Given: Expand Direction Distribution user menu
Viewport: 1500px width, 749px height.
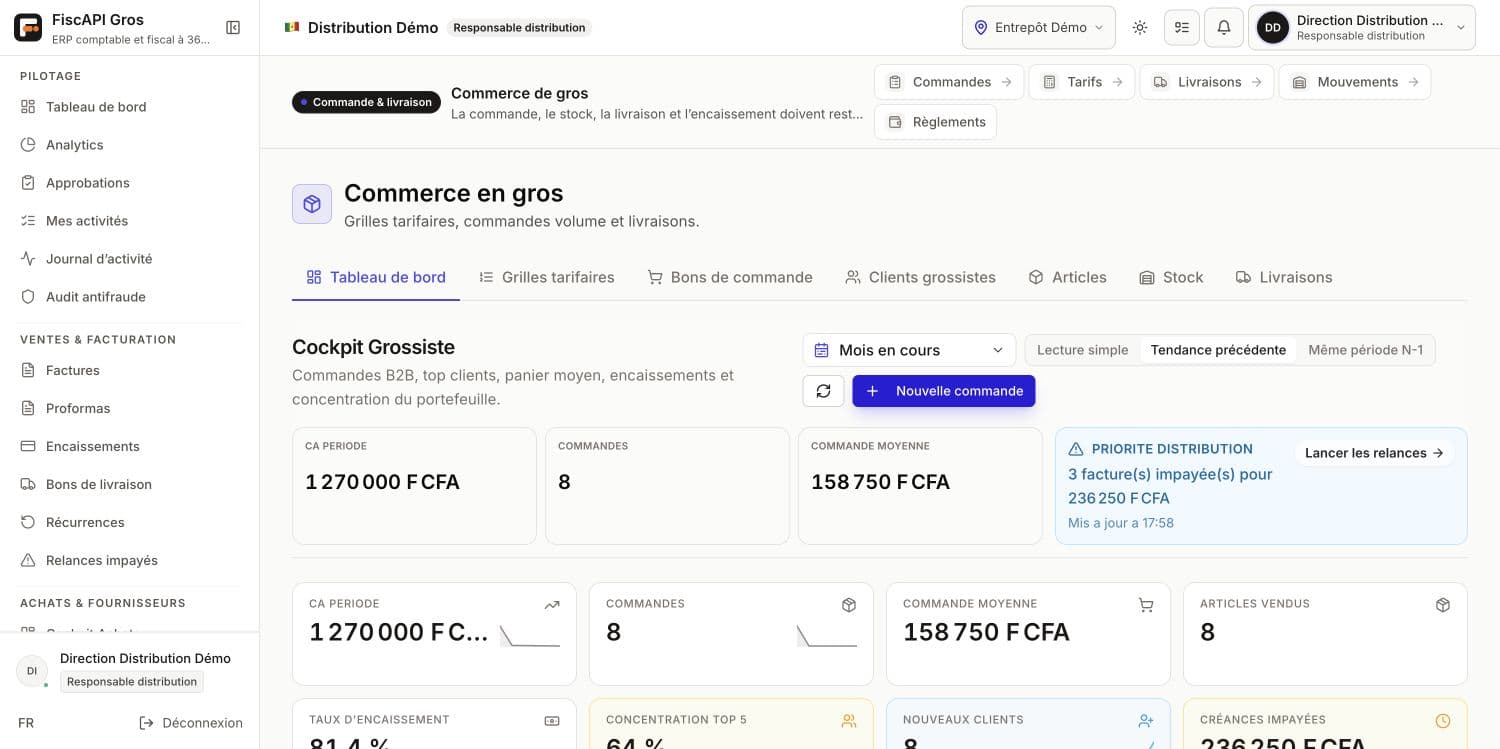Looking at the screenshot, I should click(x=1362, y=28).
